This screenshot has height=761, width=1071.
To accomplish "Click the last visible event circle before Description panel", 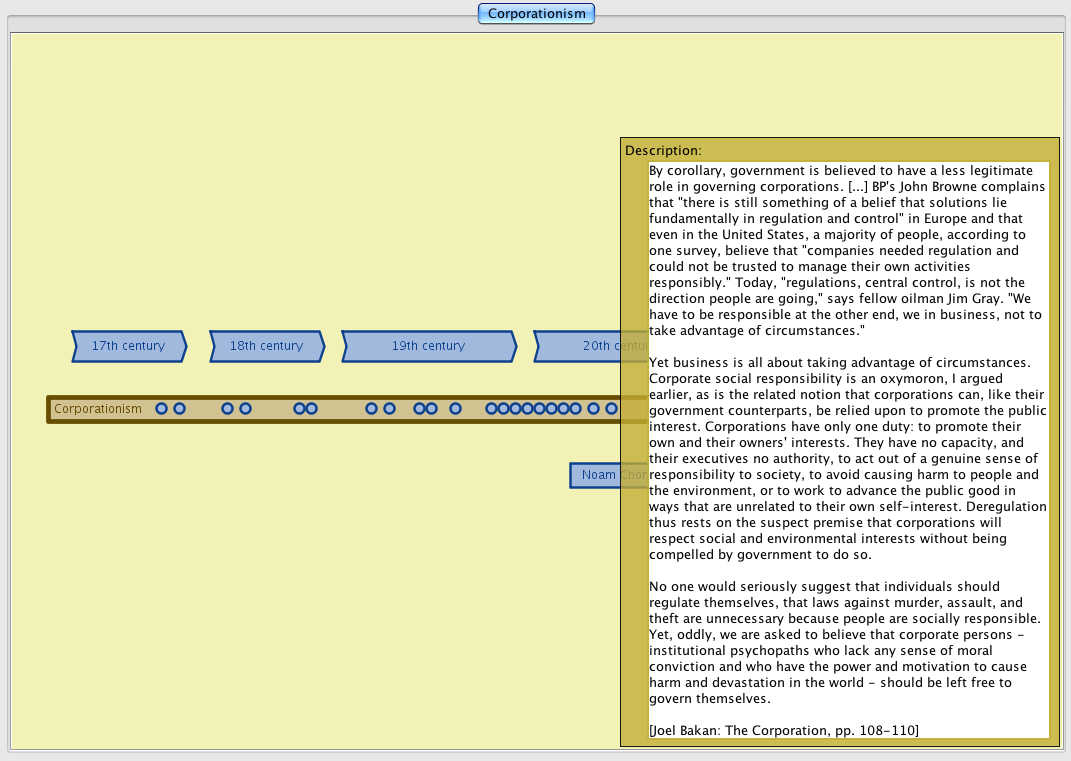I will [611, 409].
